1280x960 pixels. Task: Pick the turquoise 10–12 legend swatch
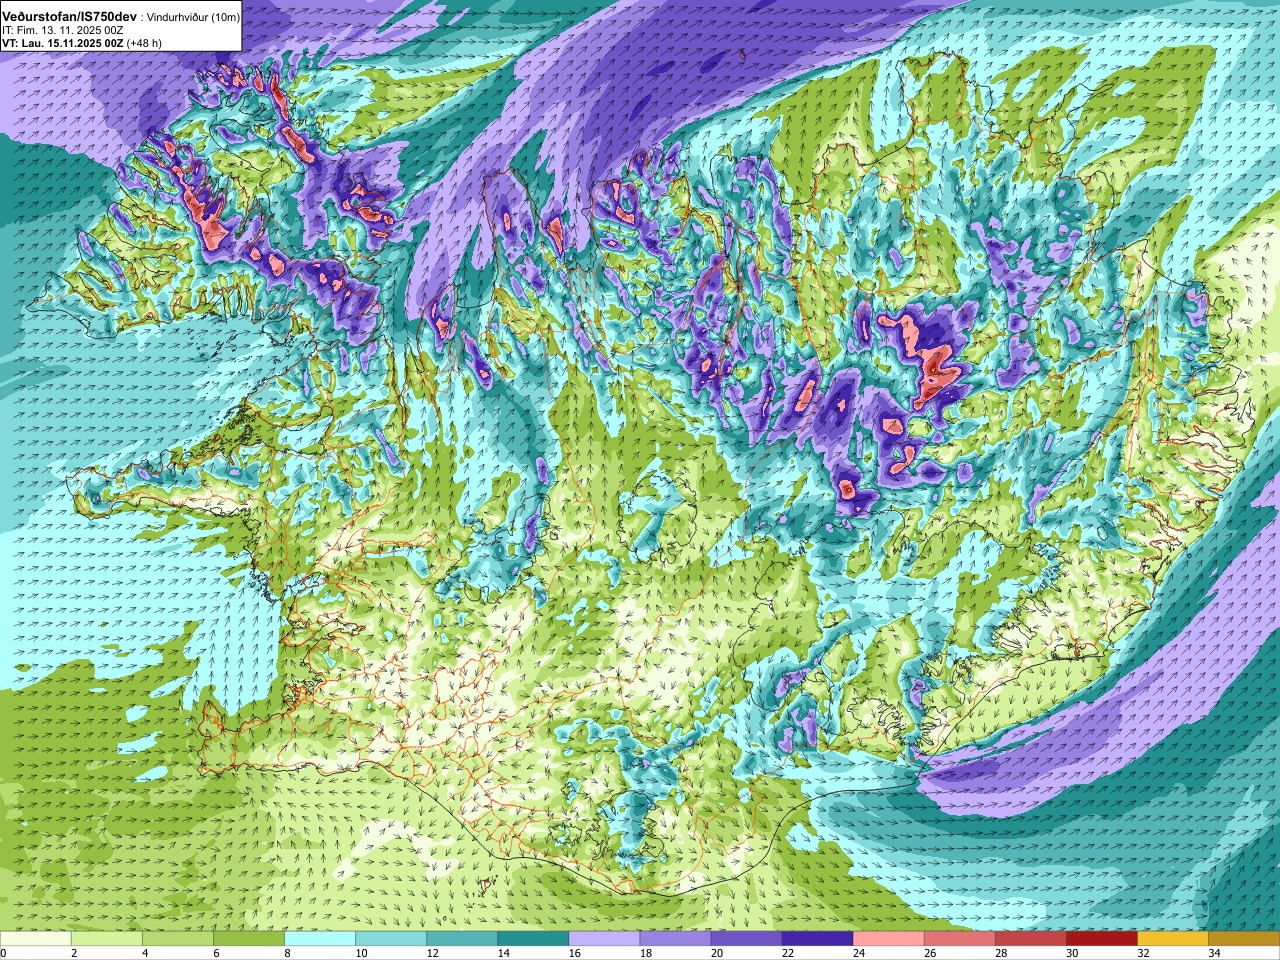click(x=391, y=939)
